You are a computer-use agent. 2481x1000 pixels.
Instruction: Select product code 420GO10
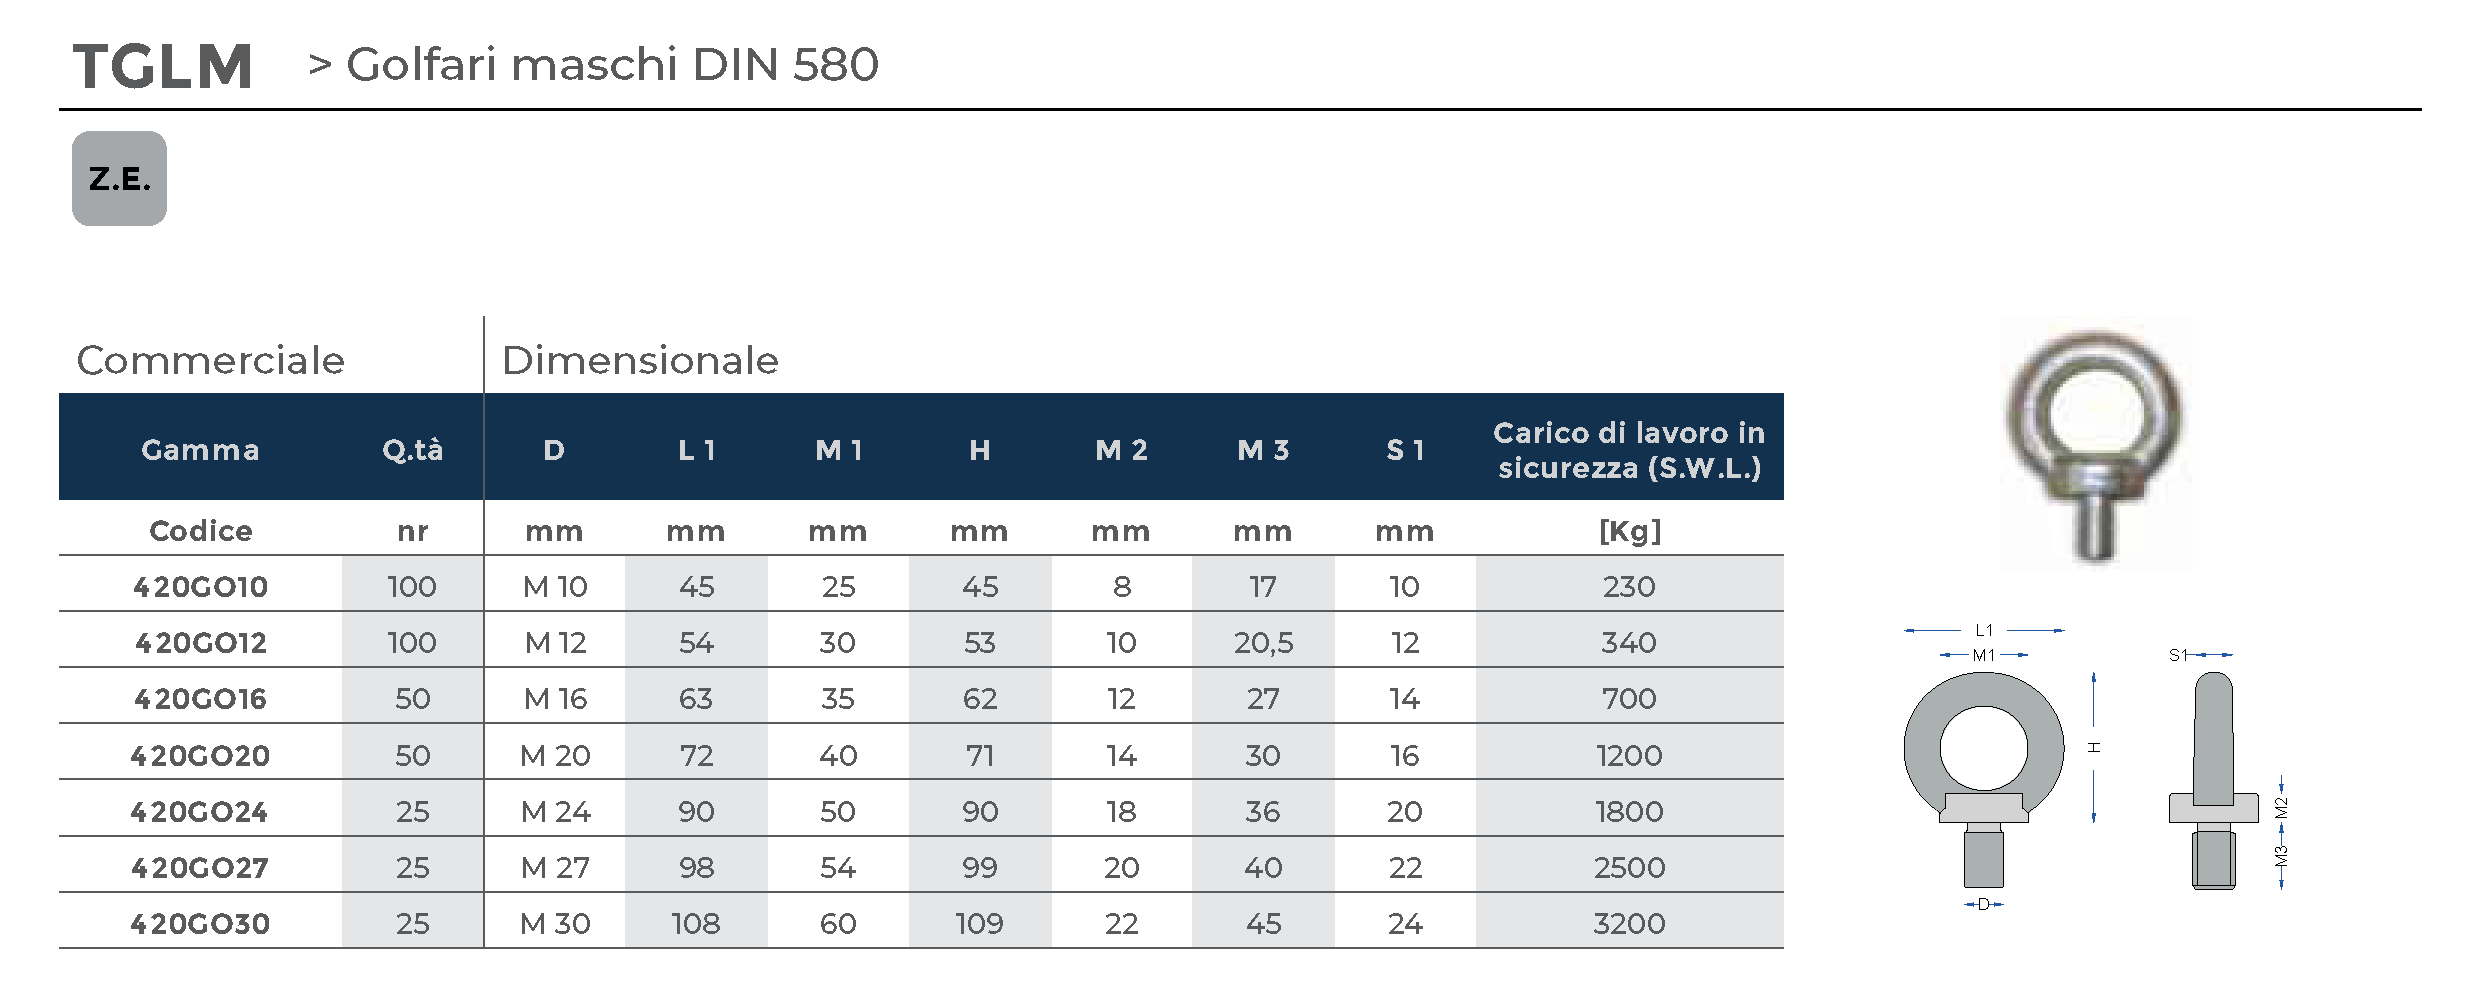[201, 586]
